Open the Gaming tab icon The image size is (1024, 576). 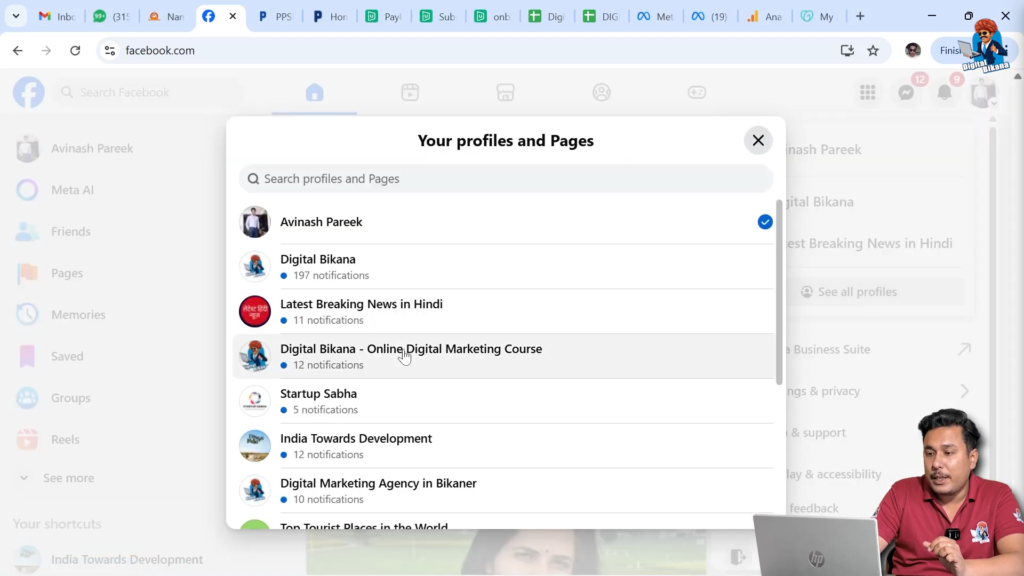click(697, 92)
